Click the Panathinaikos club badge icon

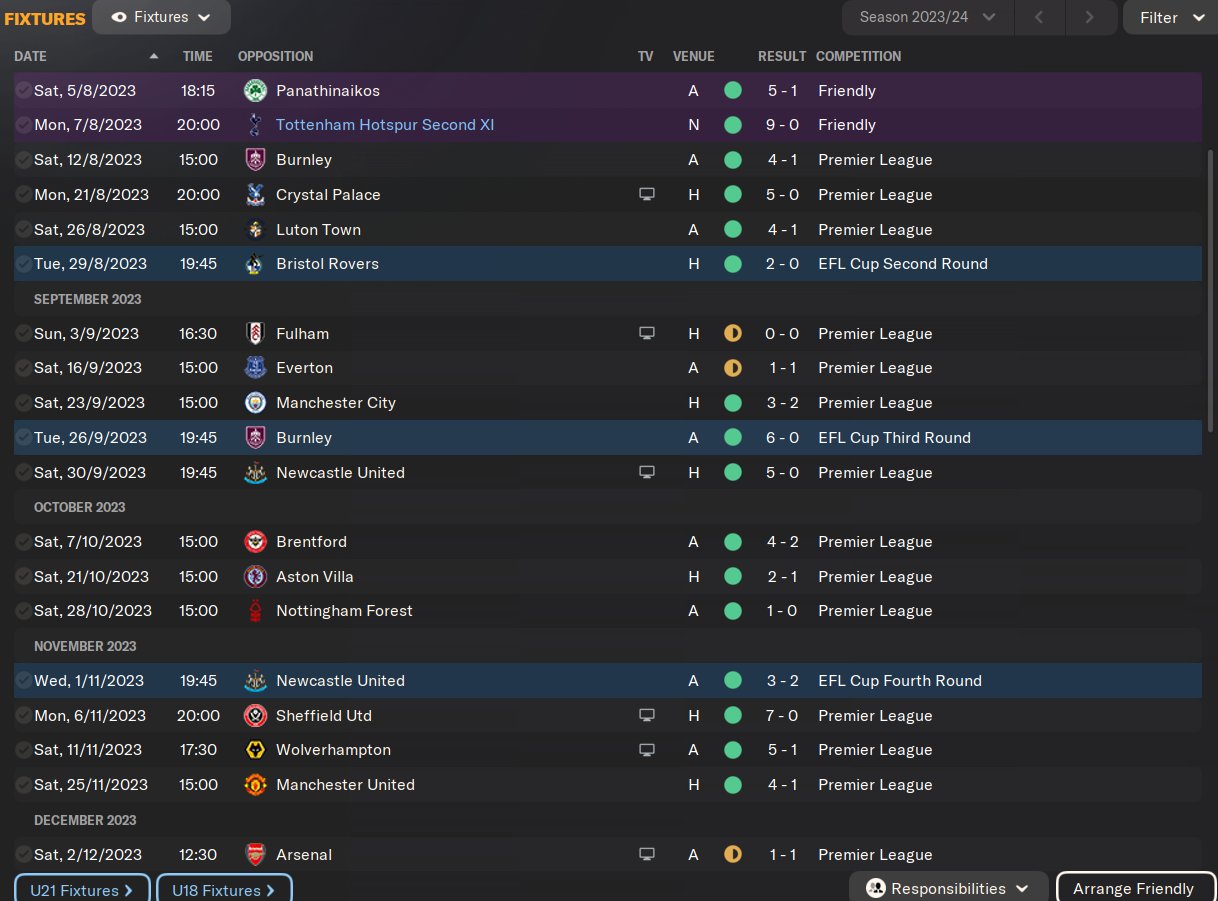coord(255,91)
